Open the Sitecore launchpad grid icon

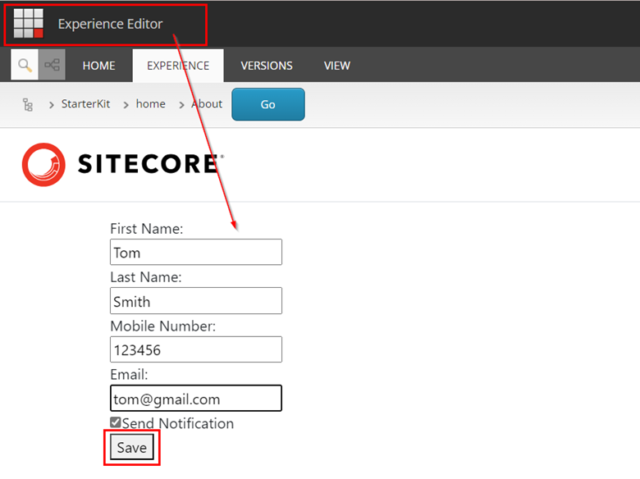click(28, 23)
